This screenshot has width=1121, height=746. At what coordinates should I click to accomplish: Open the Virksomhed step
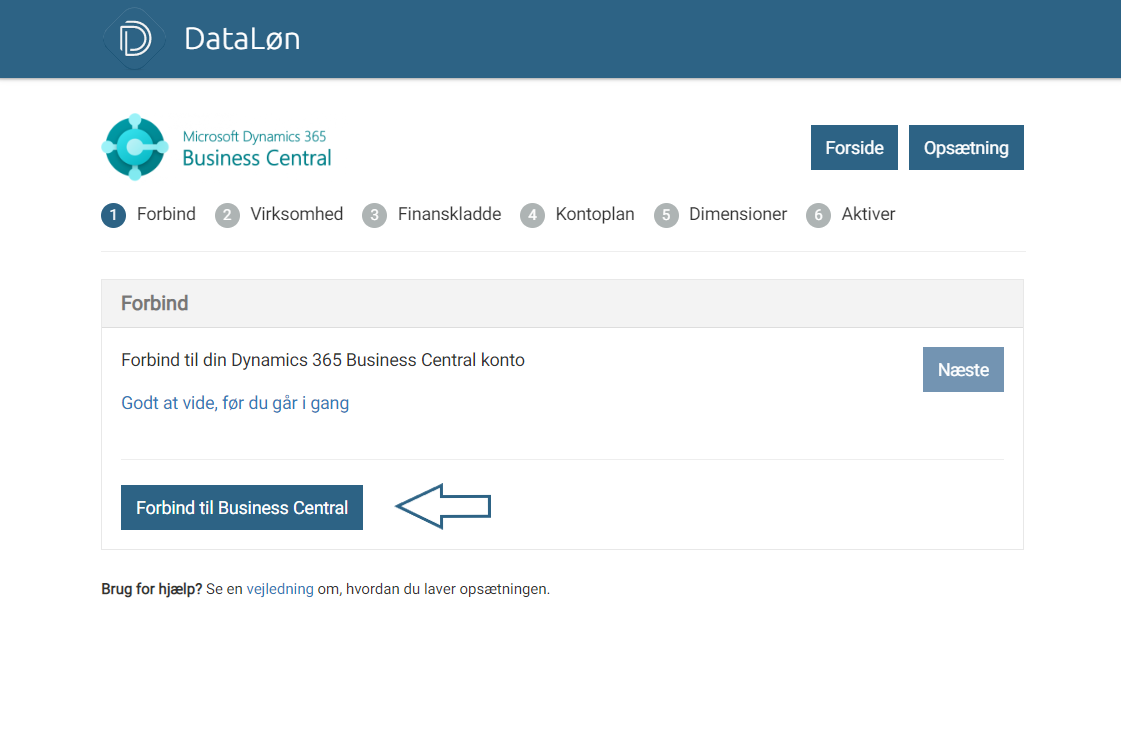coord(297,214)
